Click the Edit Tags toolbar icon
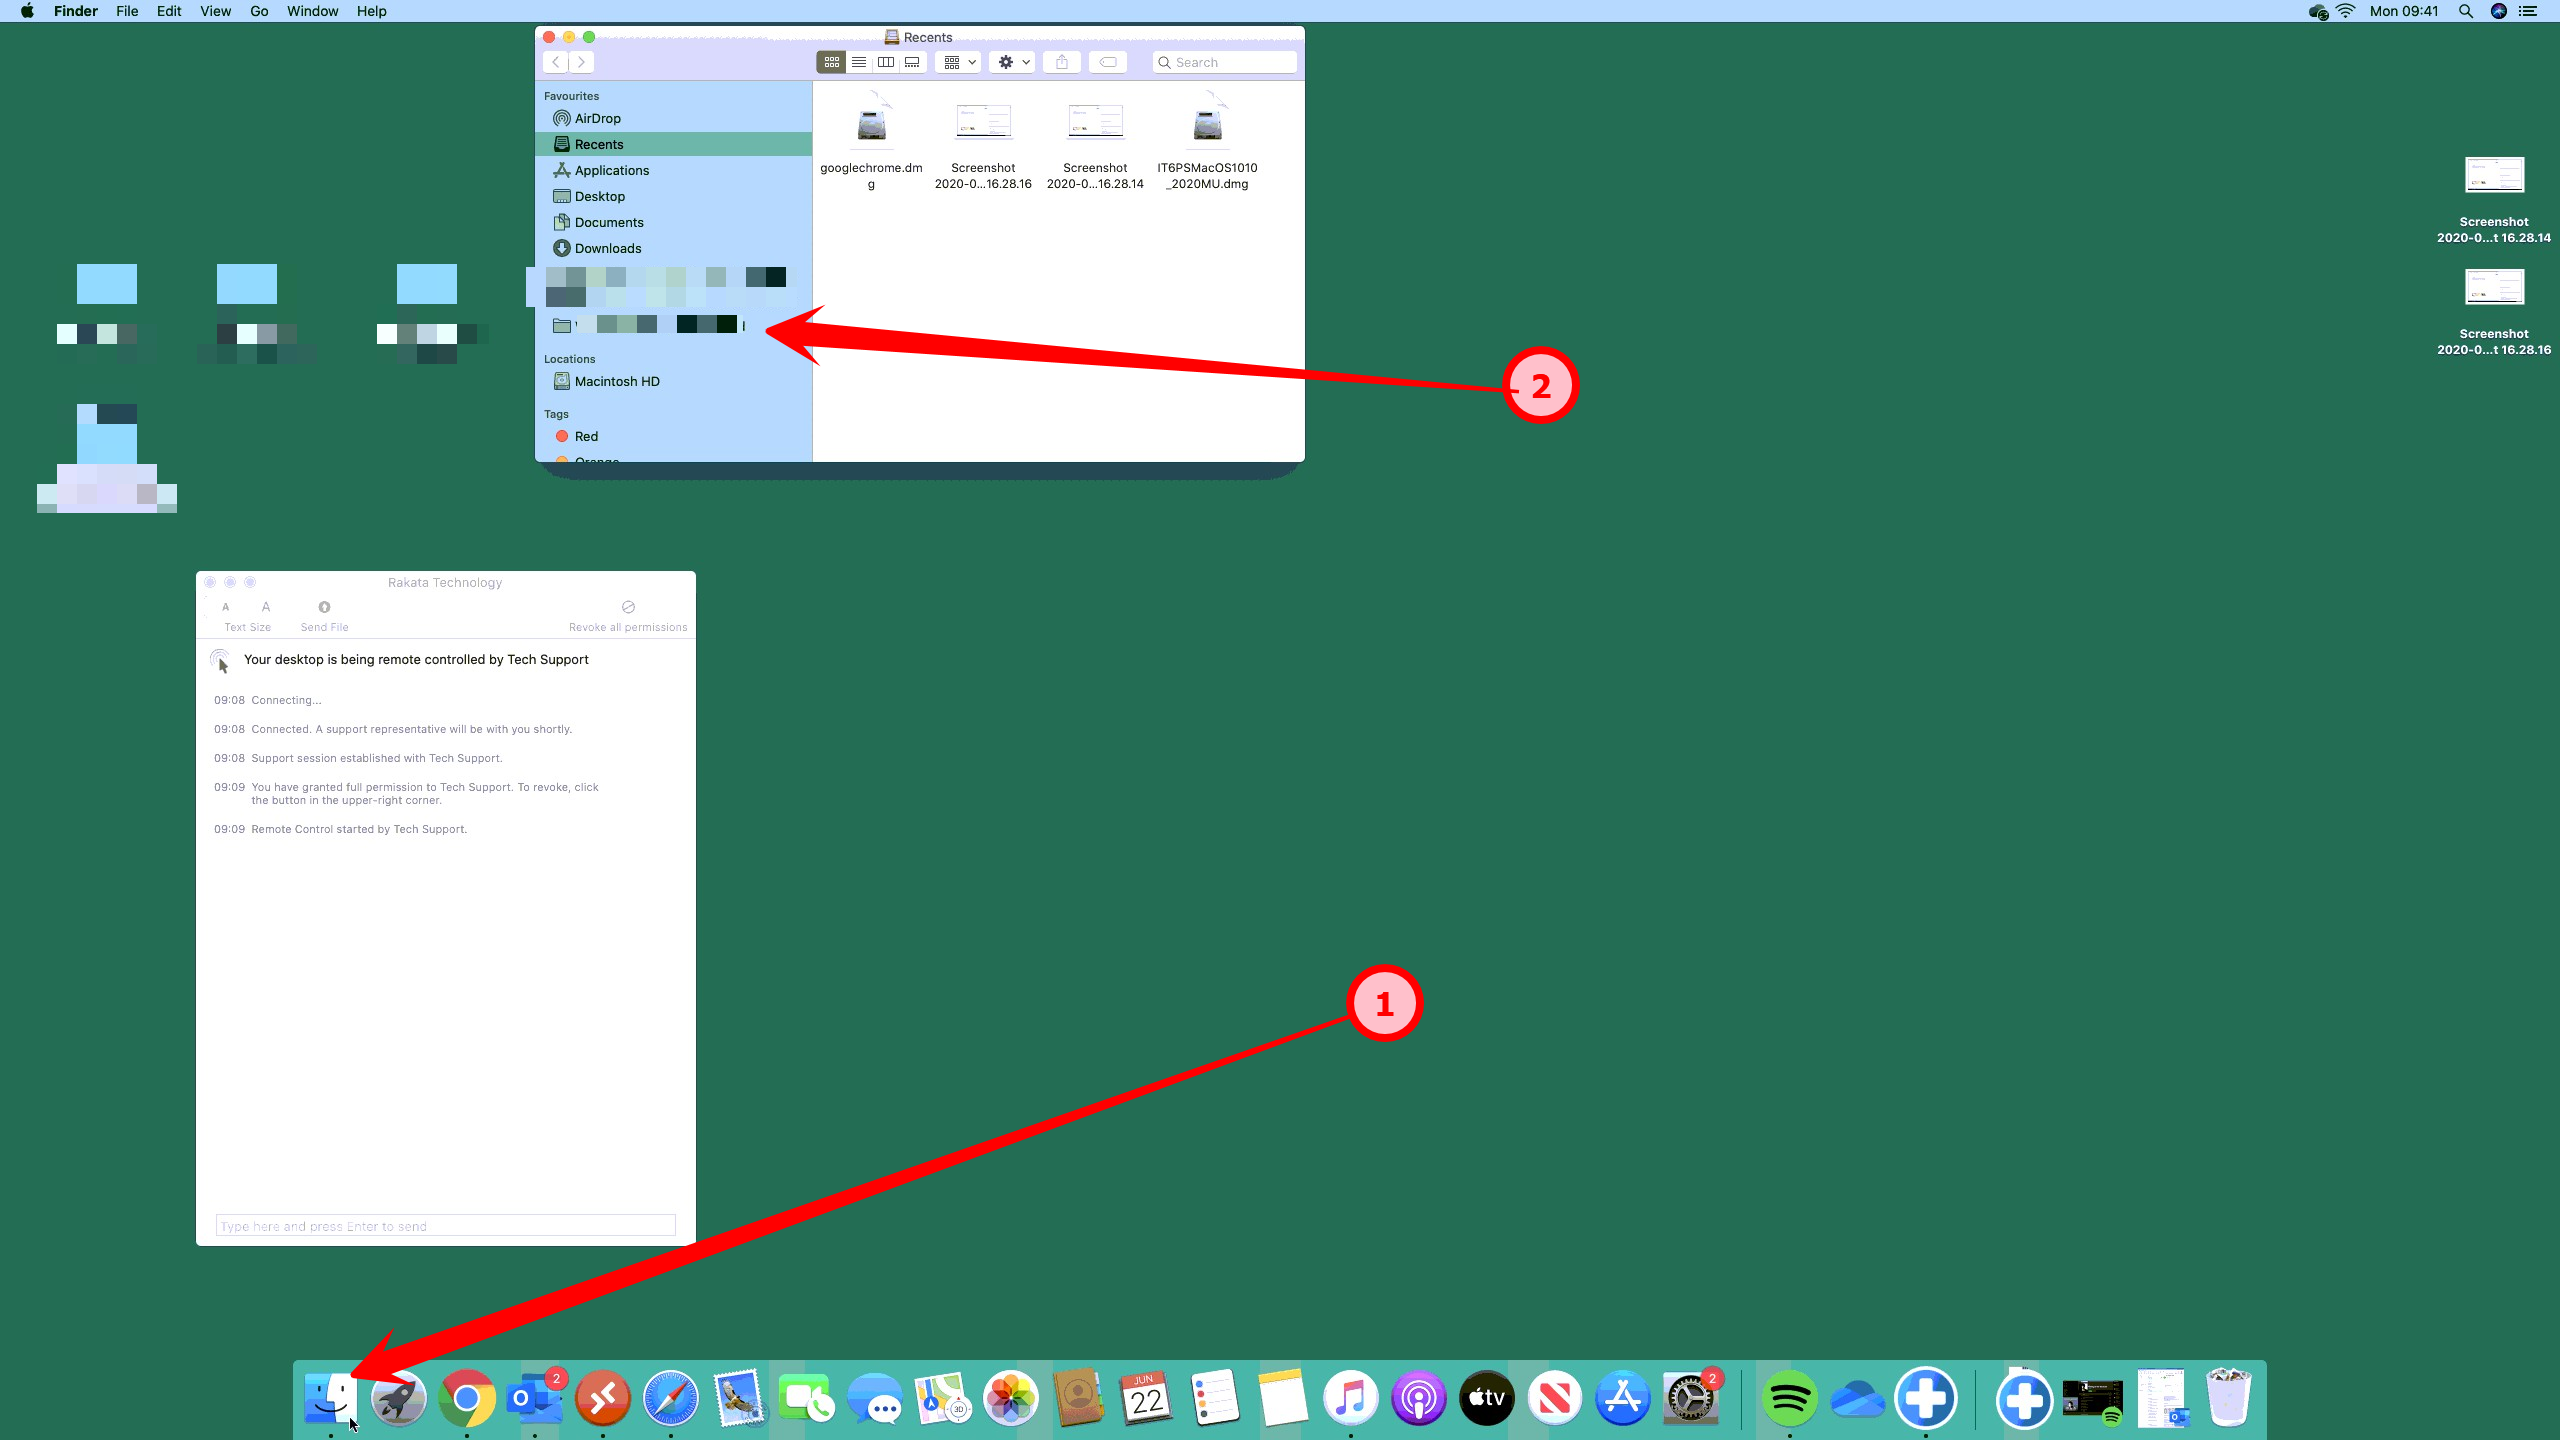The image size is (2560, 1440). point(1108,62)
